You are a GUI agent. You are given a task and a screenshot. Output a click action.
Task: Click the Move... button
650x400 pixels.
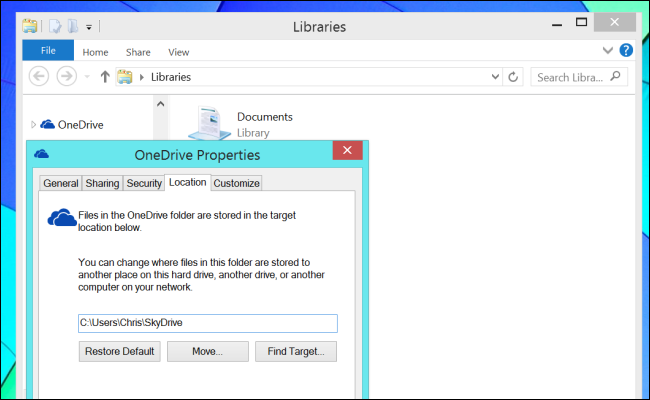[x=208, y=352]
